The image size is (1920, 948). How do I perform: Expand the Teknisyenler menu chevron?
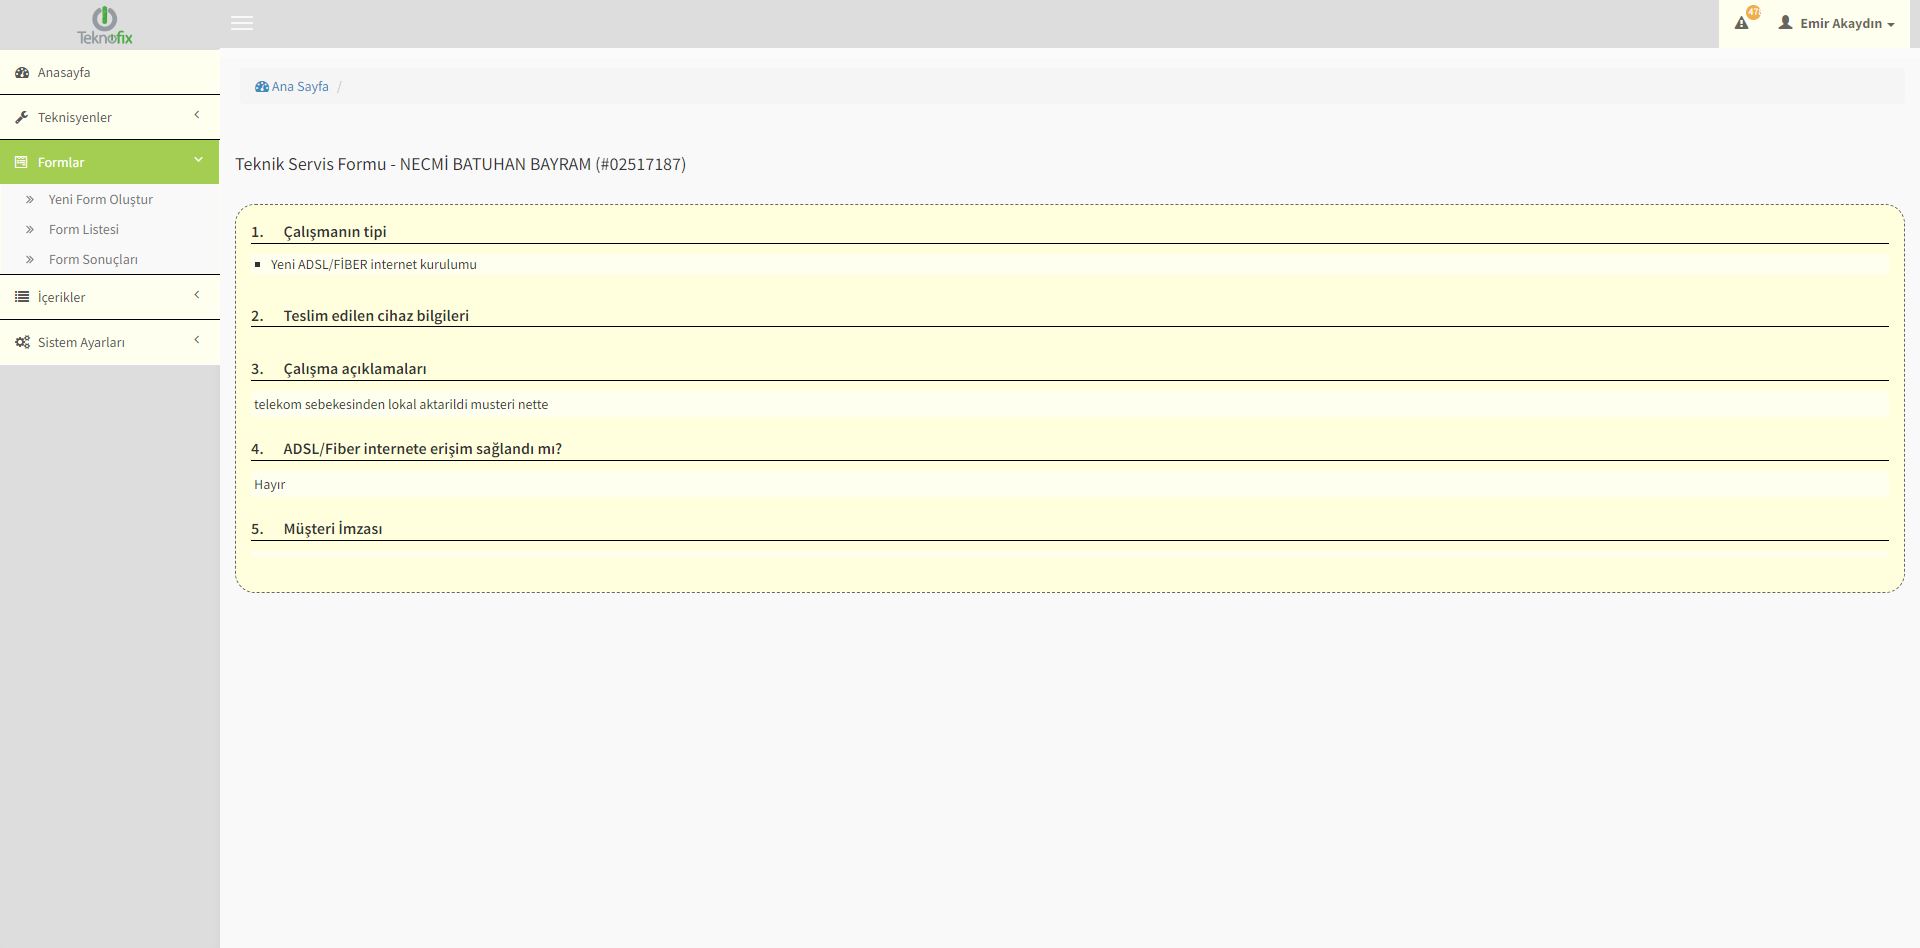click(x=197, y=115)
